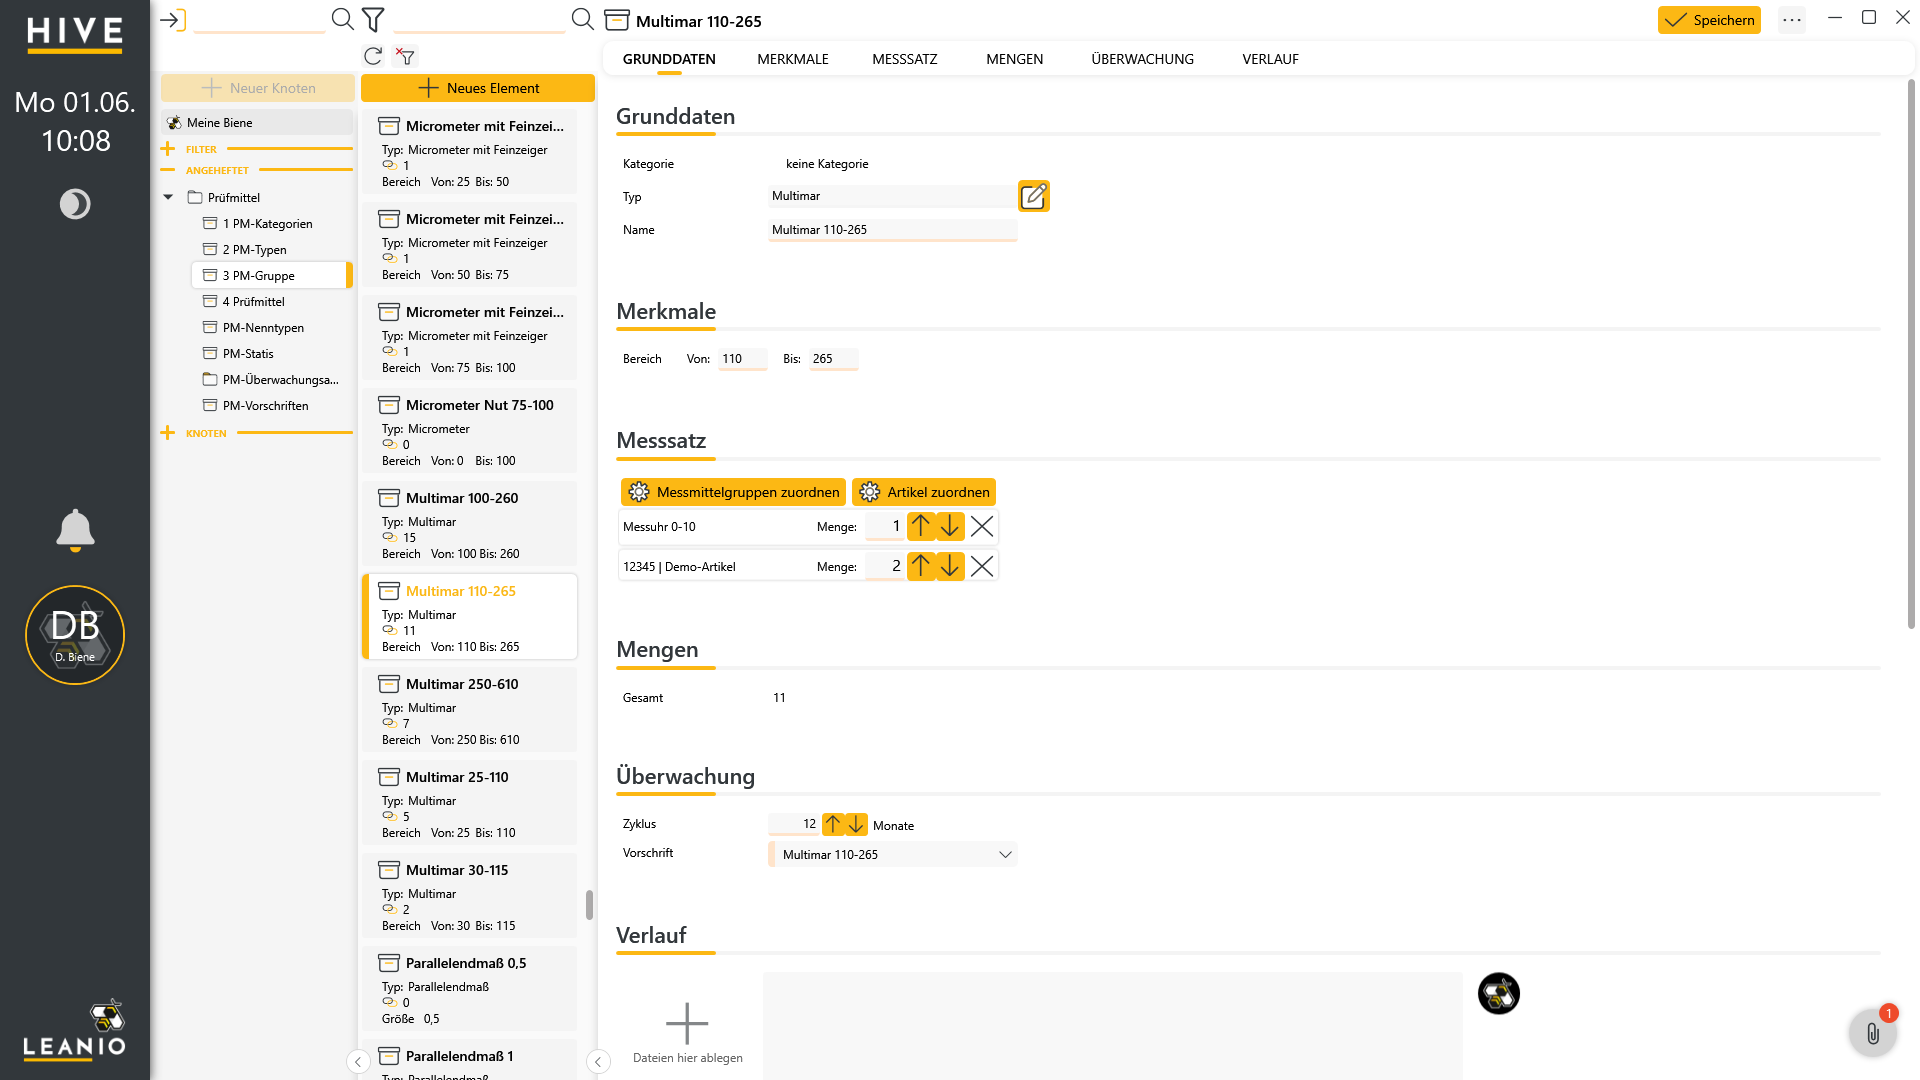The height and width of the screenshot is (1080, 1920).
Task: Move Demo-Artikel row up
Action: point(921,566)
